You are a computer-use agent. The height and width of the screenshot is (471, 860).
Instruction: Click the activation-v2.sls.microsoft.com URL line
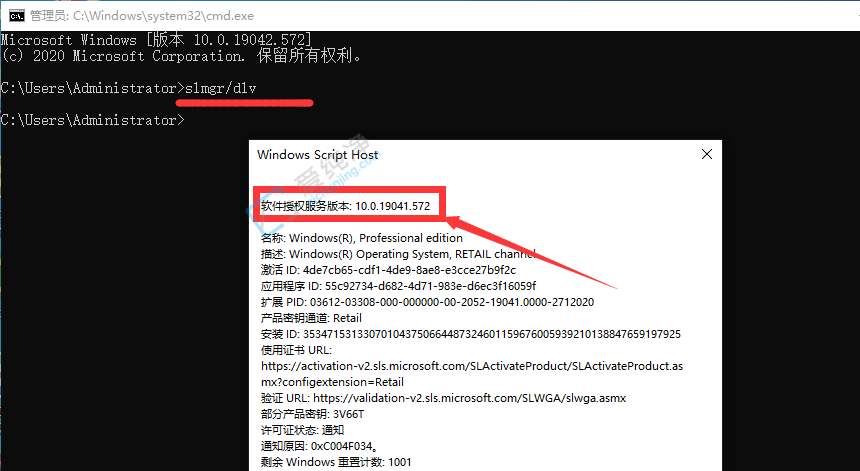click(x=472, y=366)
